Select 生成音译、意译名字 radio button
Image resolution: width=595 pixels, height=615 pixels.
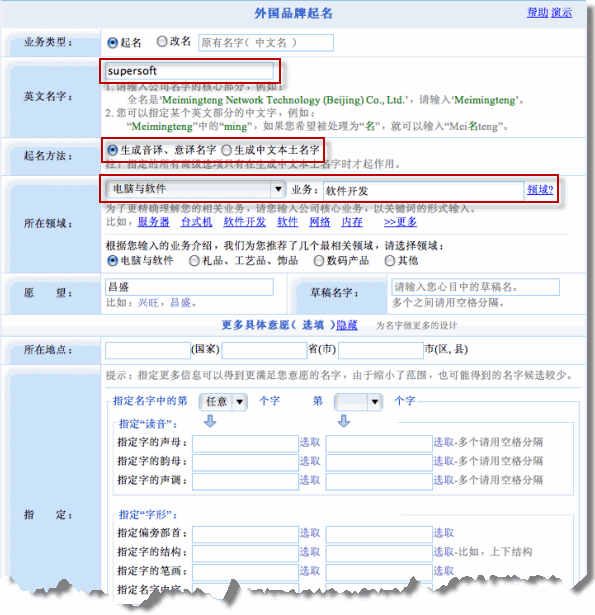pyautogui.click(x=113, y=150)
